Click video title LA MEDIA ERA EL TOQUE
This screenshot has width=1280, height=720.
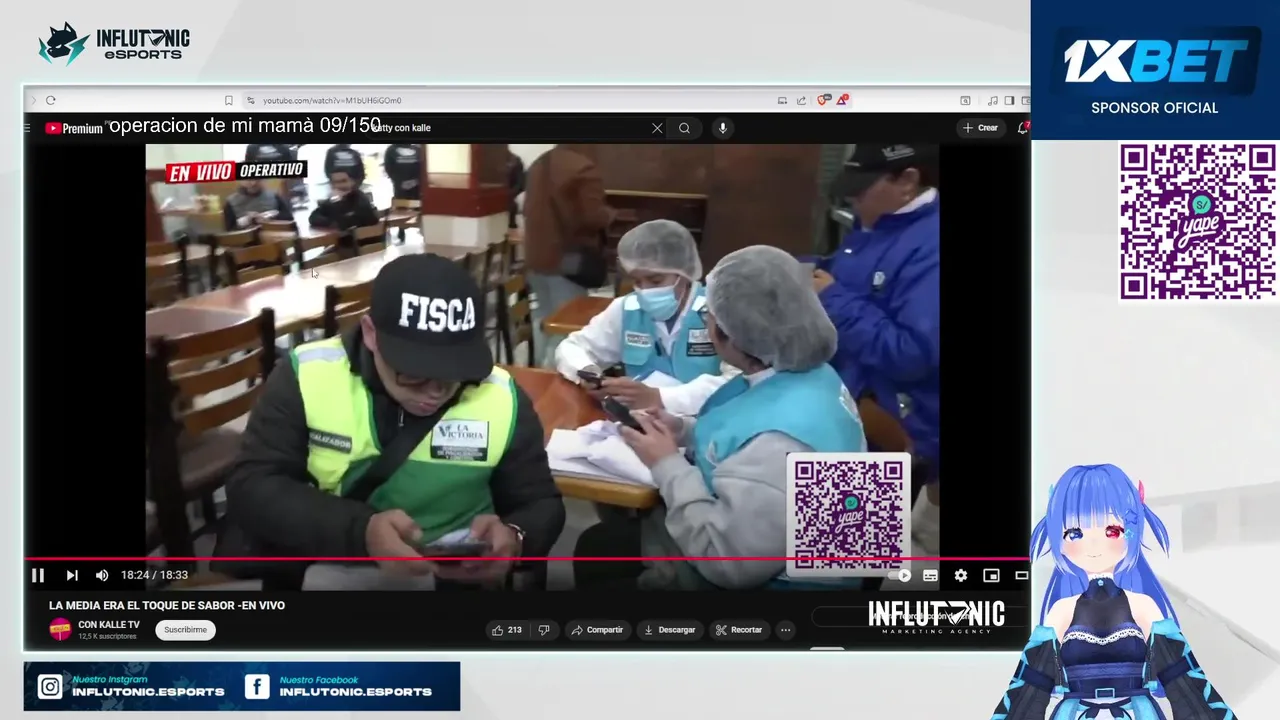[x=167, y=605]
